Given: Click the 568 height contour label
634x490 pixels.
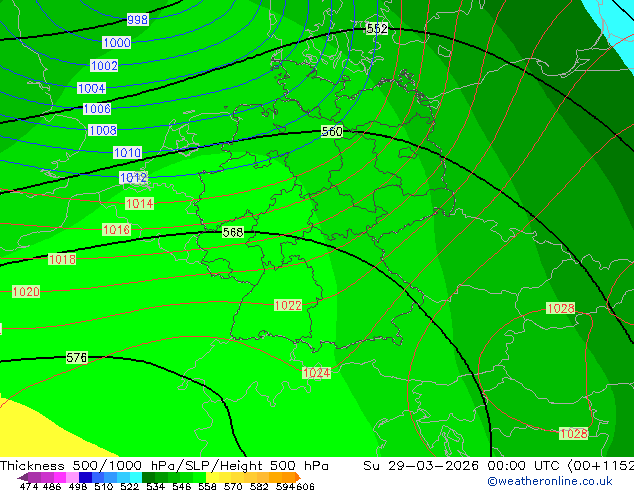Looking at the screenshot, I should tap(233, 232).
